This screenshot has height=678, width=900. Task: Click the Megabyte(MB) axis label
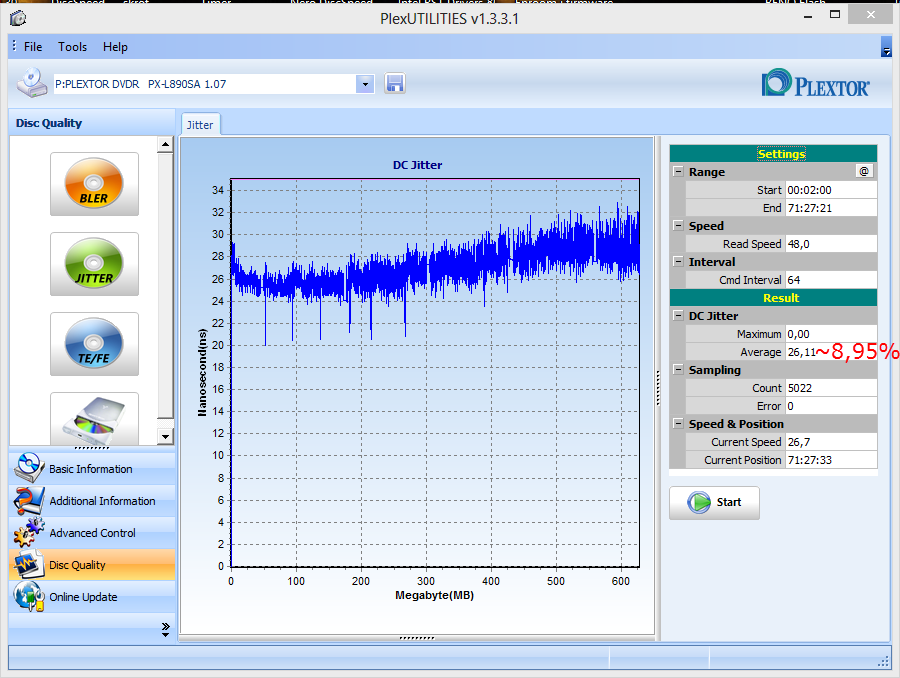[435, 595]
